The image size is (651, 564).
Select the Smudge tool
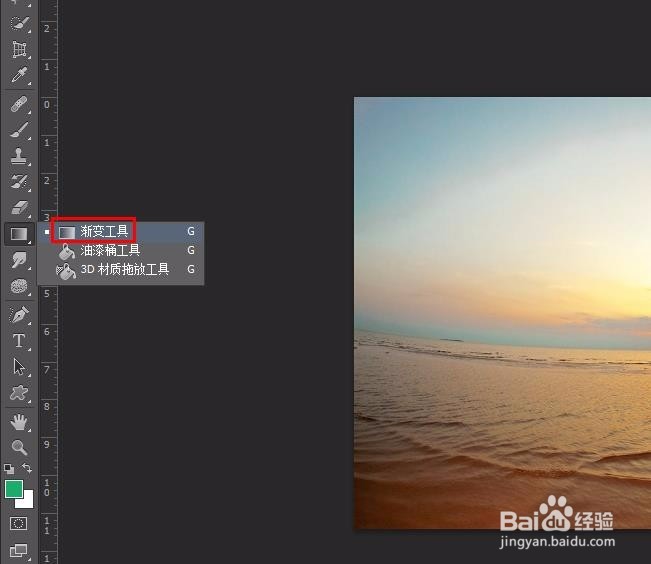[19, 260]
